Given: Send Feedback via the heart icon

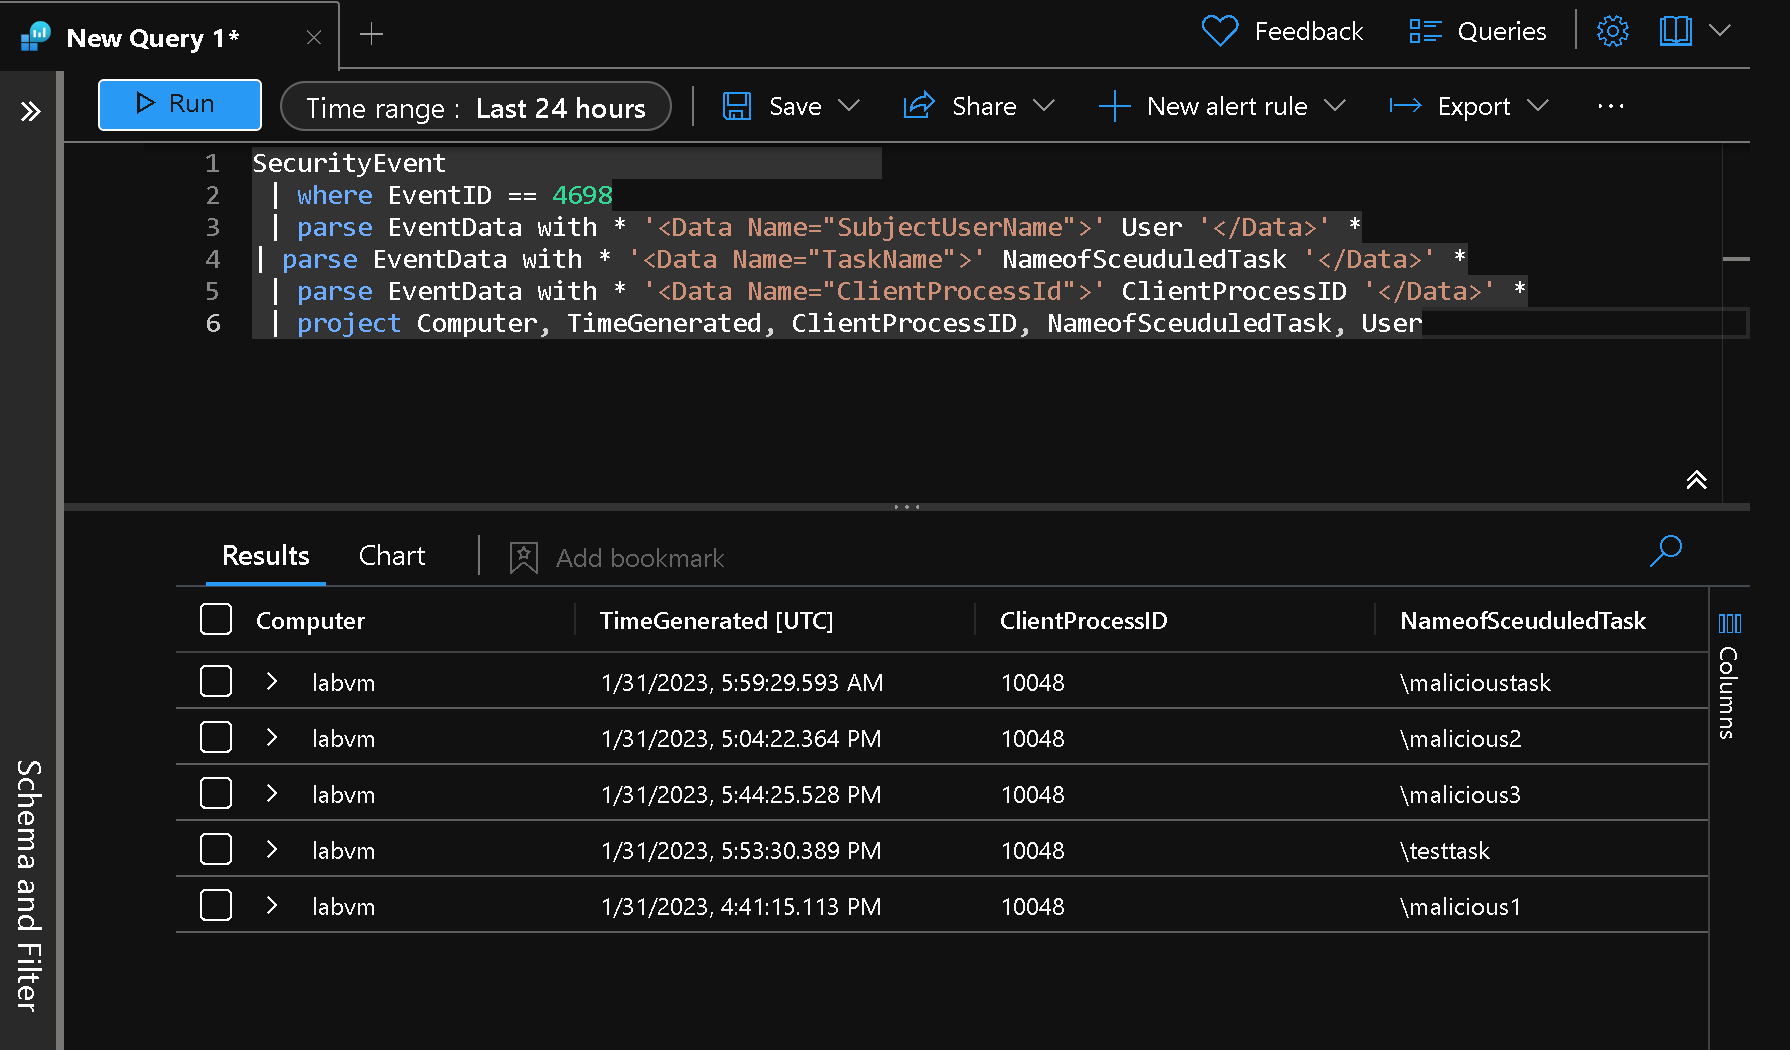Looking at the screenshot, I should (1220, 31).
